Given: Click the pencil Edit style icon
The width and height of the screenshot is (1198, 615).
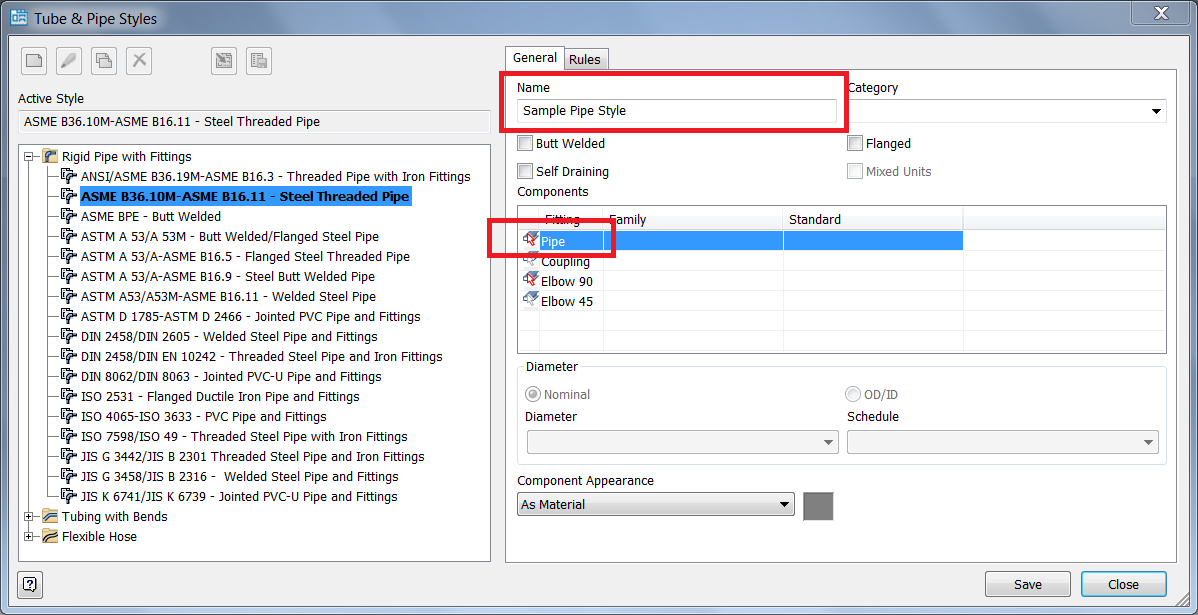Looking at the screenshot, I should coord(68,60).
